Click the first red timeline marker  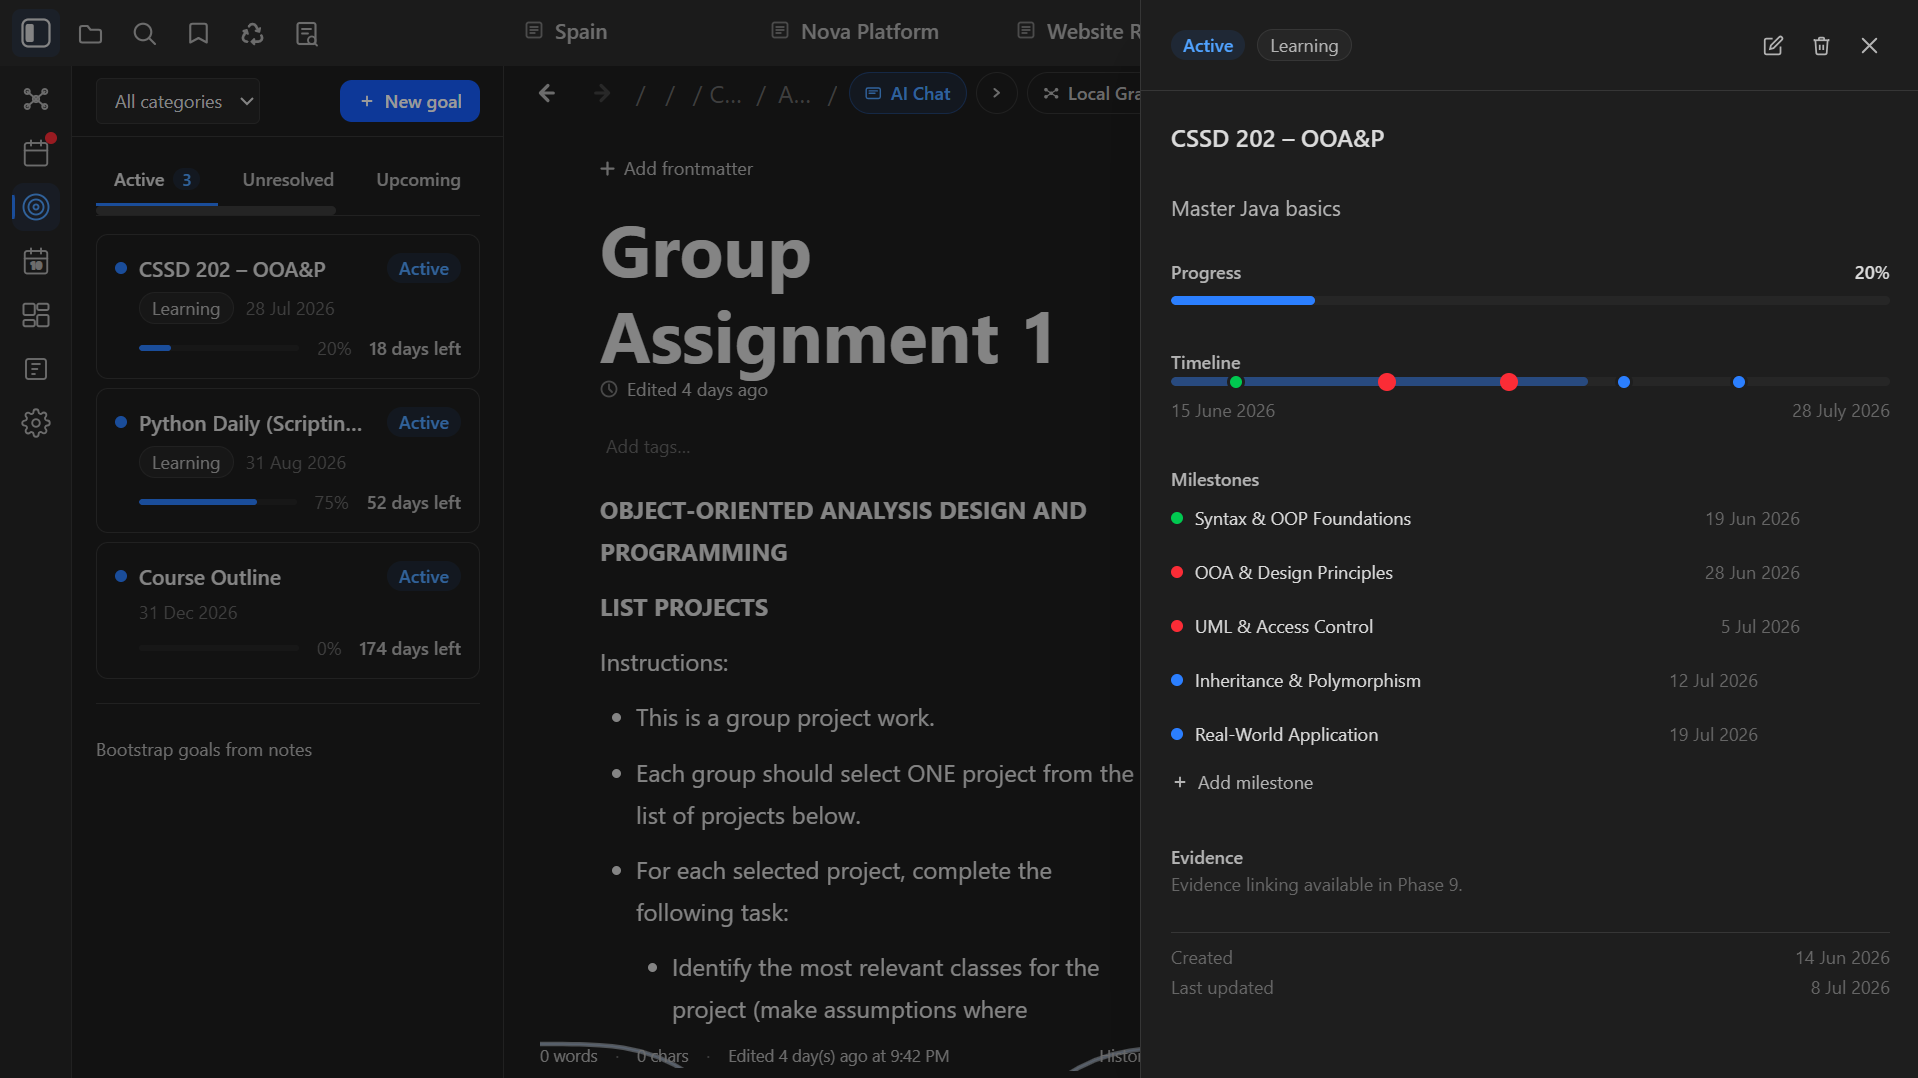coord(1386,382)
